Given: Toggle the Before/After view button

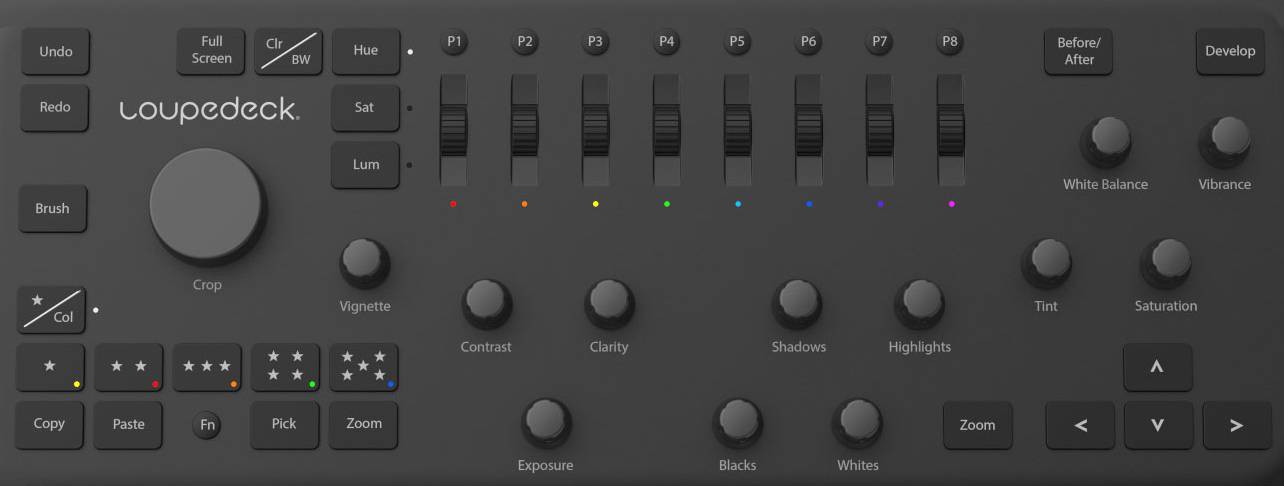Looking at the screenshot, I should [1078, 51].
